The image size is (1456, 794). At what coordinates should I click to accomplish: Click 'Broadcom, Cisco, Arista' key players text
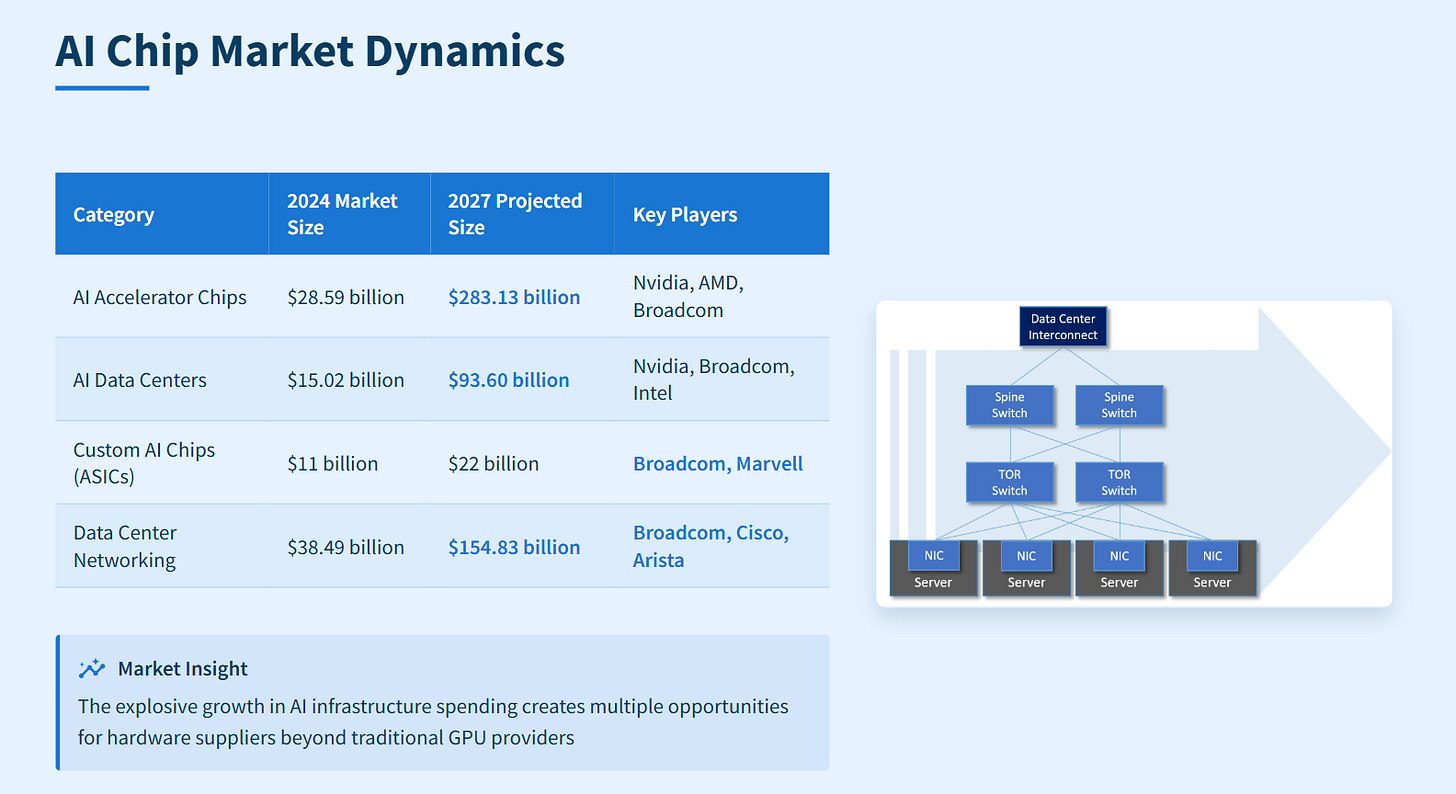[711, 546]
